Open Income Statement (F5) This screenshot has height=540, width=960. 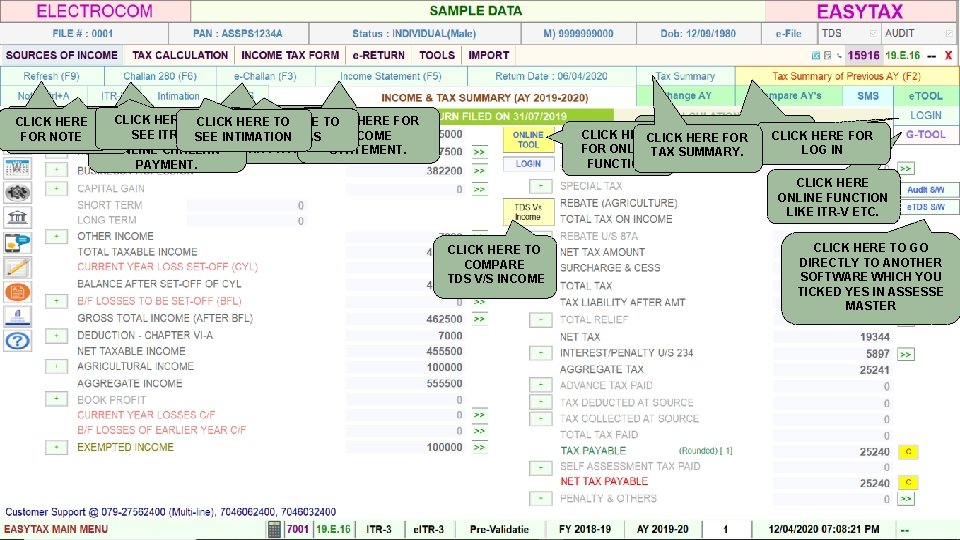[391, 77]
